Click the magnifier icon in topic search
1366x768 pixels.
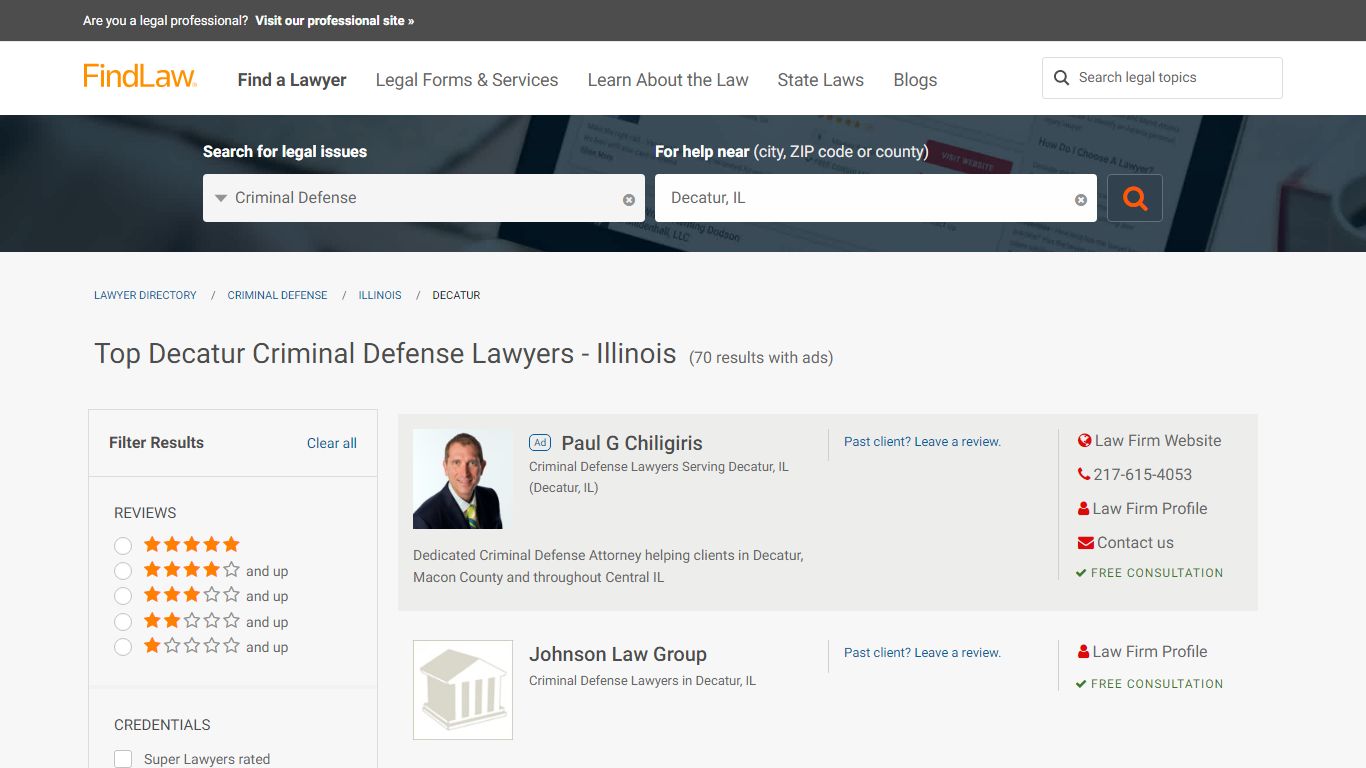pyautogui.click(x=1062, y=78)
